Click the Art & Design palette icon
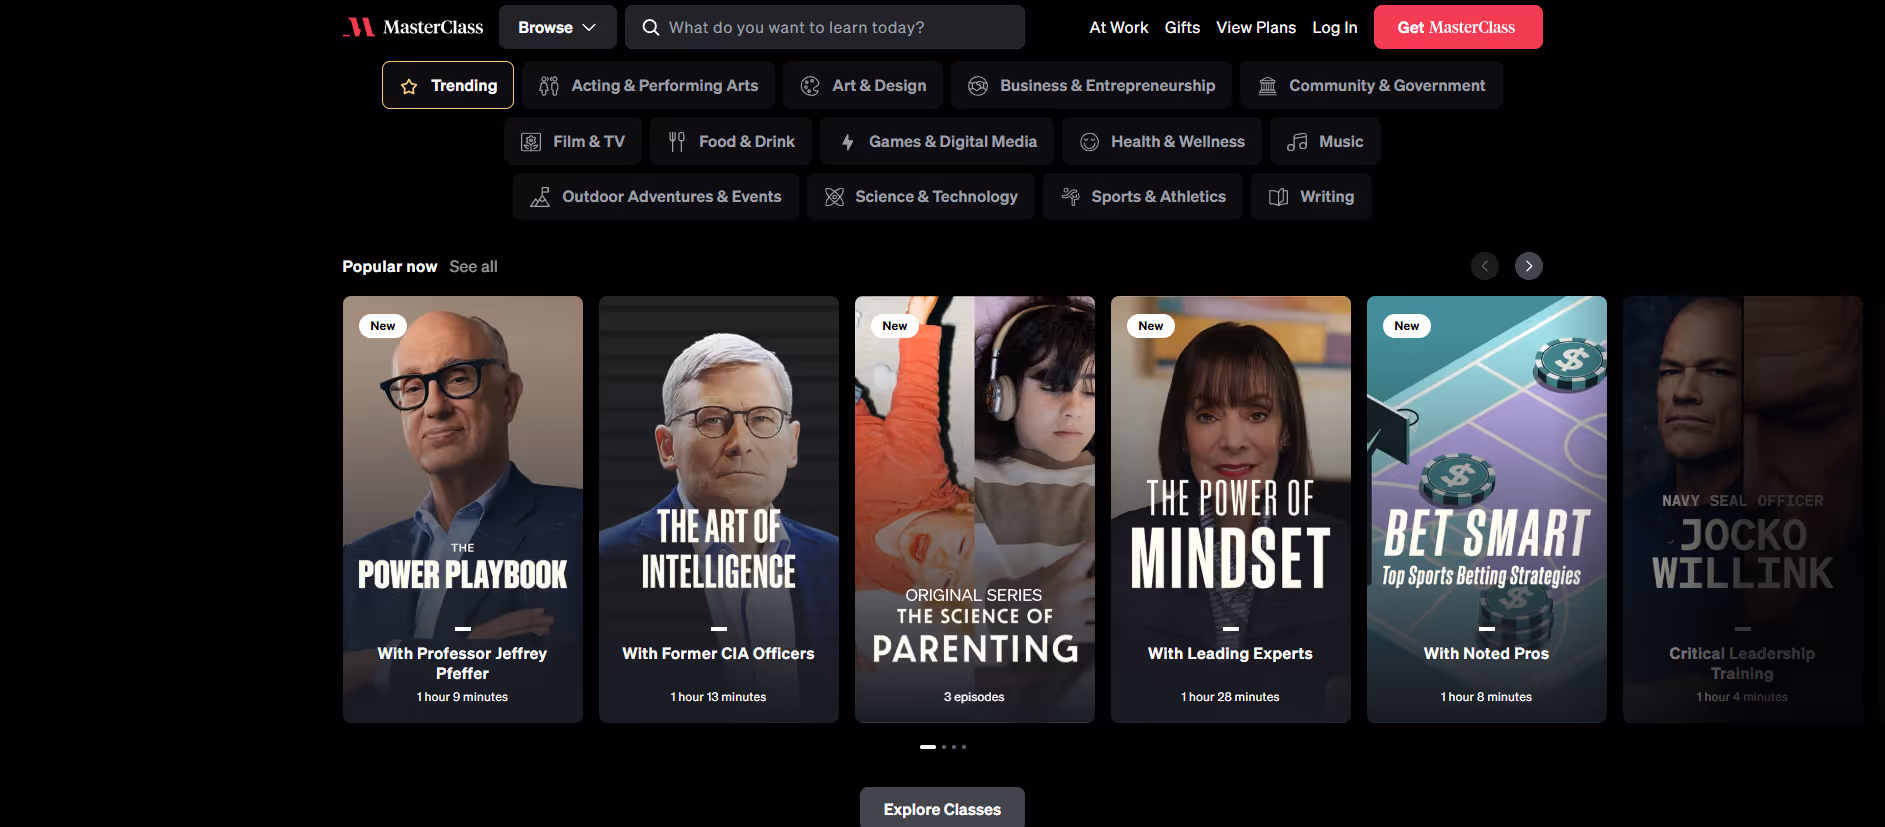The image size is (1885, 827). 810,86
